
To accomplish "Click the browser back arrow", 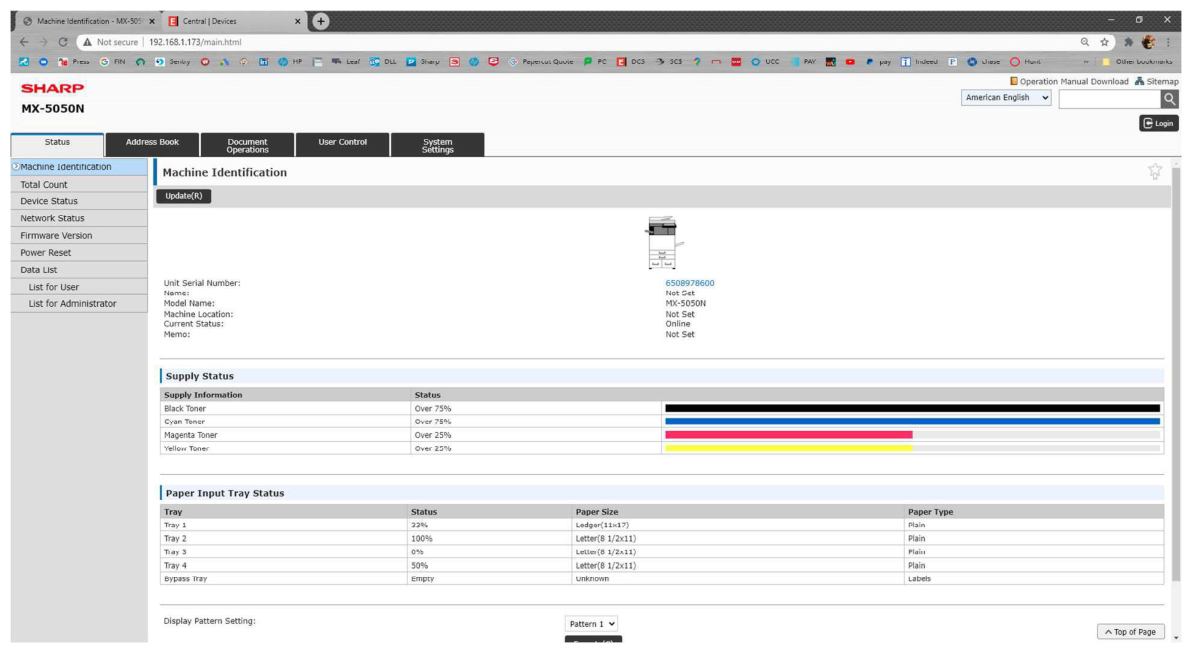I will [x=24, y=43].
